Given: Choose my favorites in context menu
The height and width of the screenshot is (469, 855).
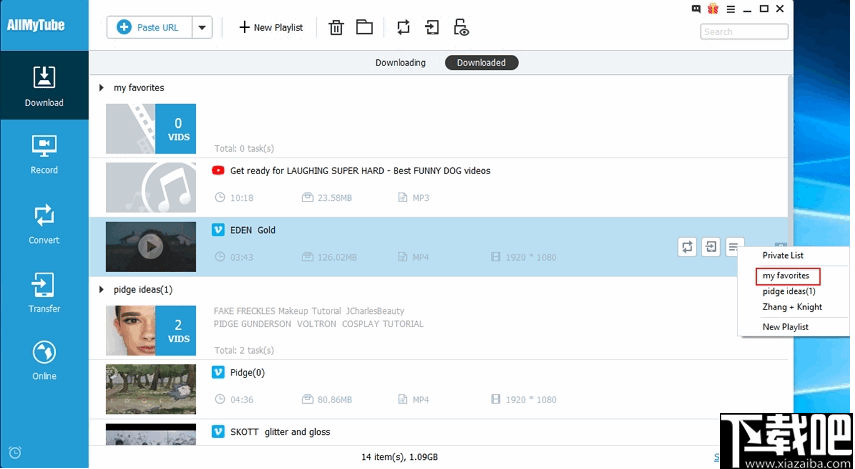Looking at the screenshot, I should tap(787, 276).
